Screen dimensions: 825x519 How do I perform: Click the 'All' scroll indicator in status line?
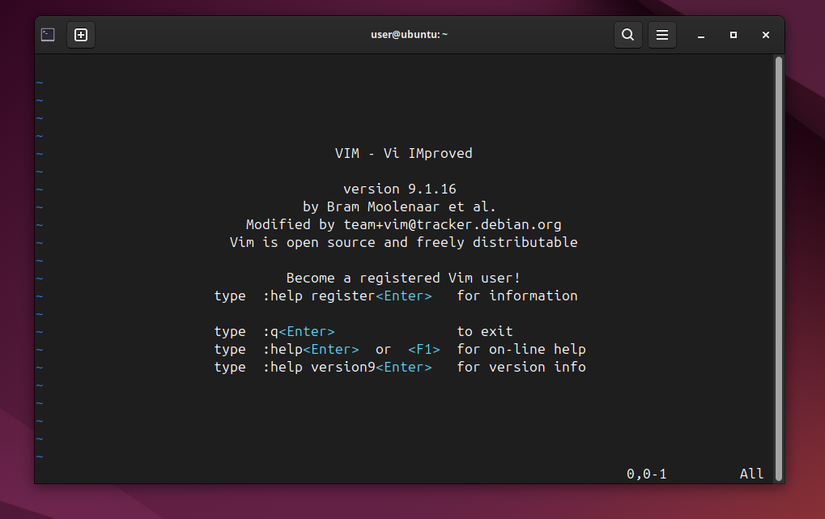[x=751, y=474]
